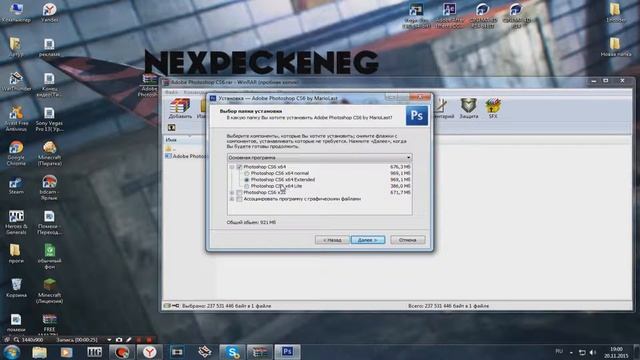This screenshot has height=360, width=640.
Task: Open the Adobe Photoshop archive desktop icon
Action: tap(150, 84)
